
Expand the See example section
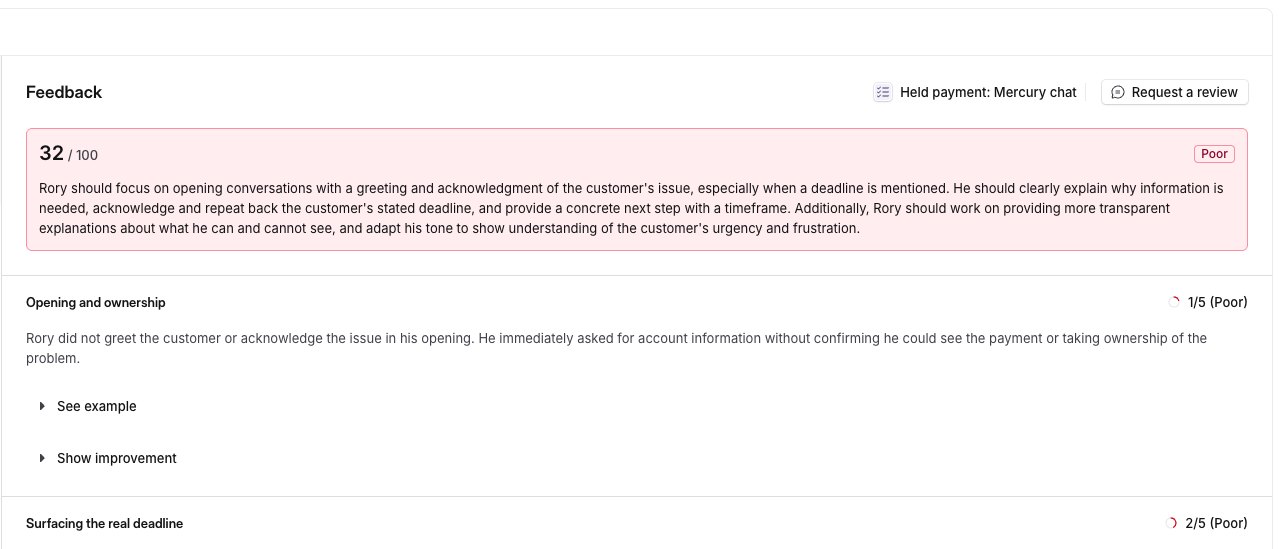coord(88,406)
